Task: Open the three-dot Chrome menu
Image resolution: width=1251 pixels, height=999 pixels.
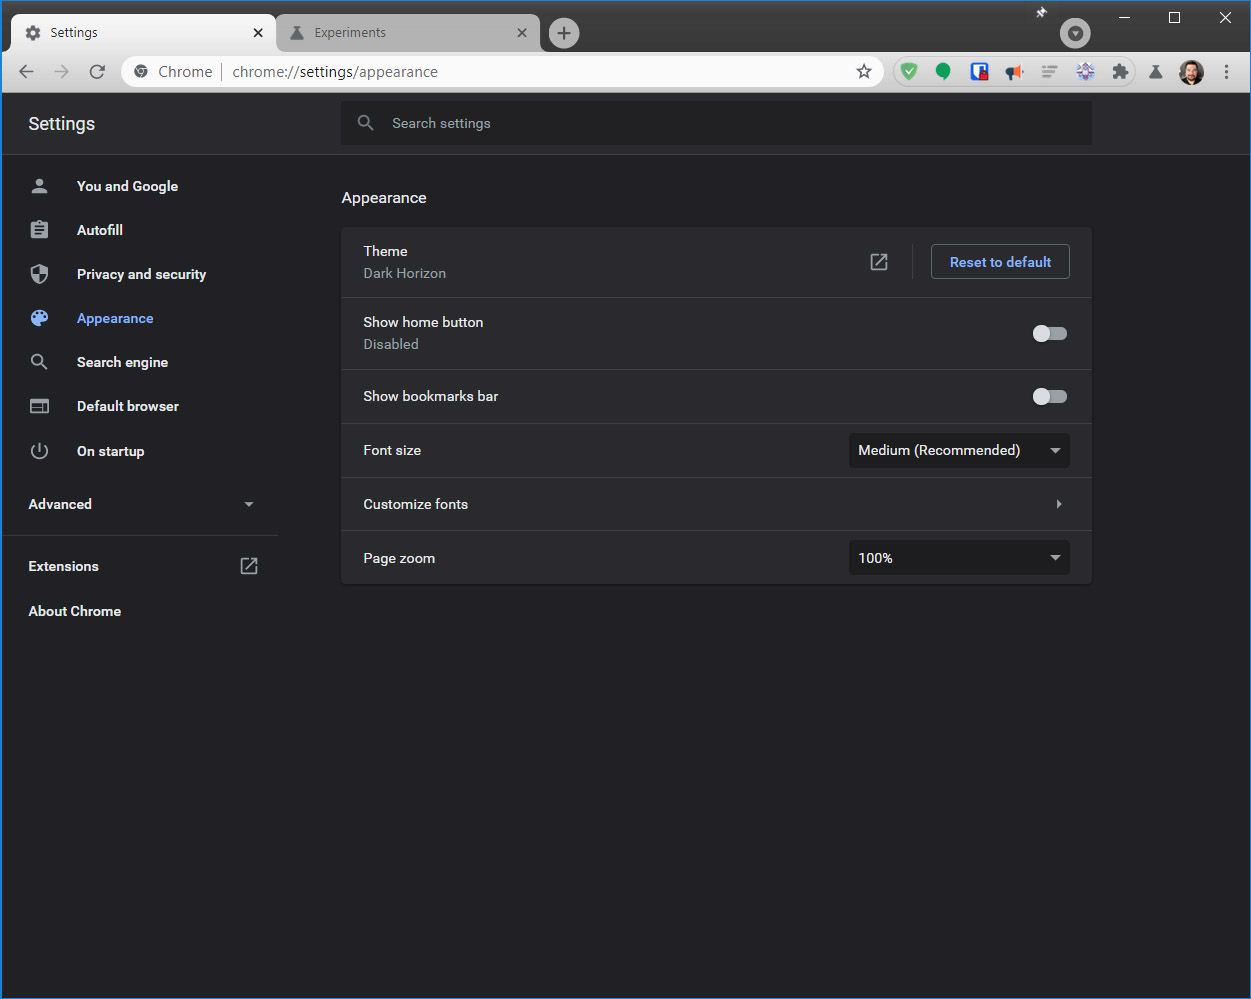Action: coord(1227,71)
